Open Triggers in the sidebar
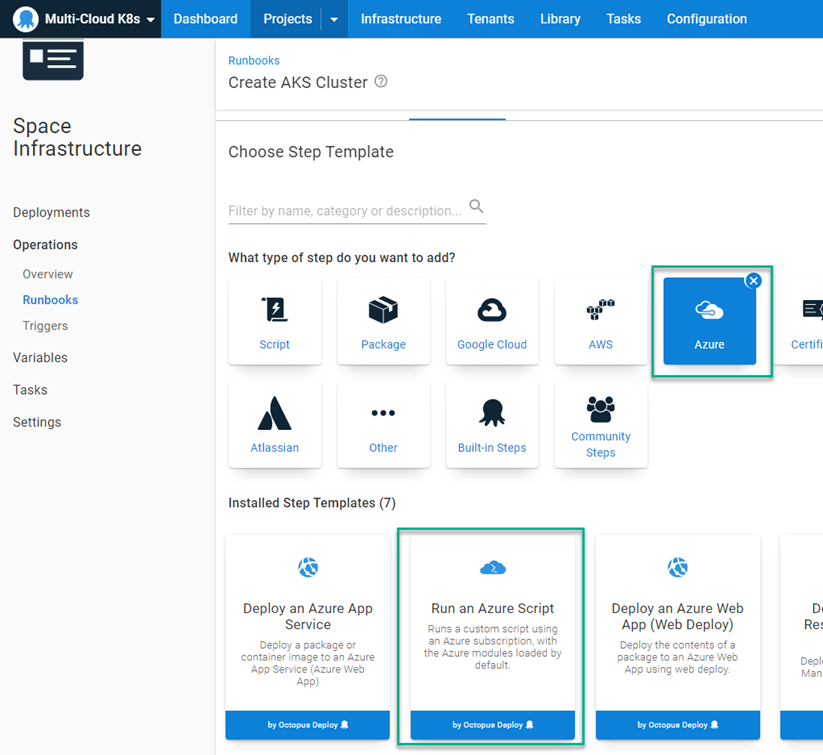The width and height of the screenshot is (823, 755). pos(45,326)
